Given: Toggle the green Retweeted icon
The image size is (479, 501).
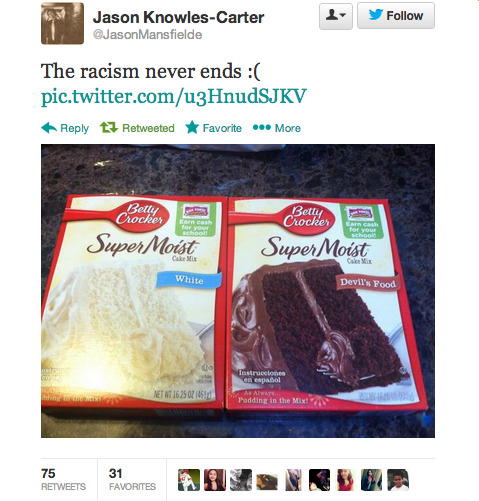Looking at the screenshot, I should (x=109, y=128).
